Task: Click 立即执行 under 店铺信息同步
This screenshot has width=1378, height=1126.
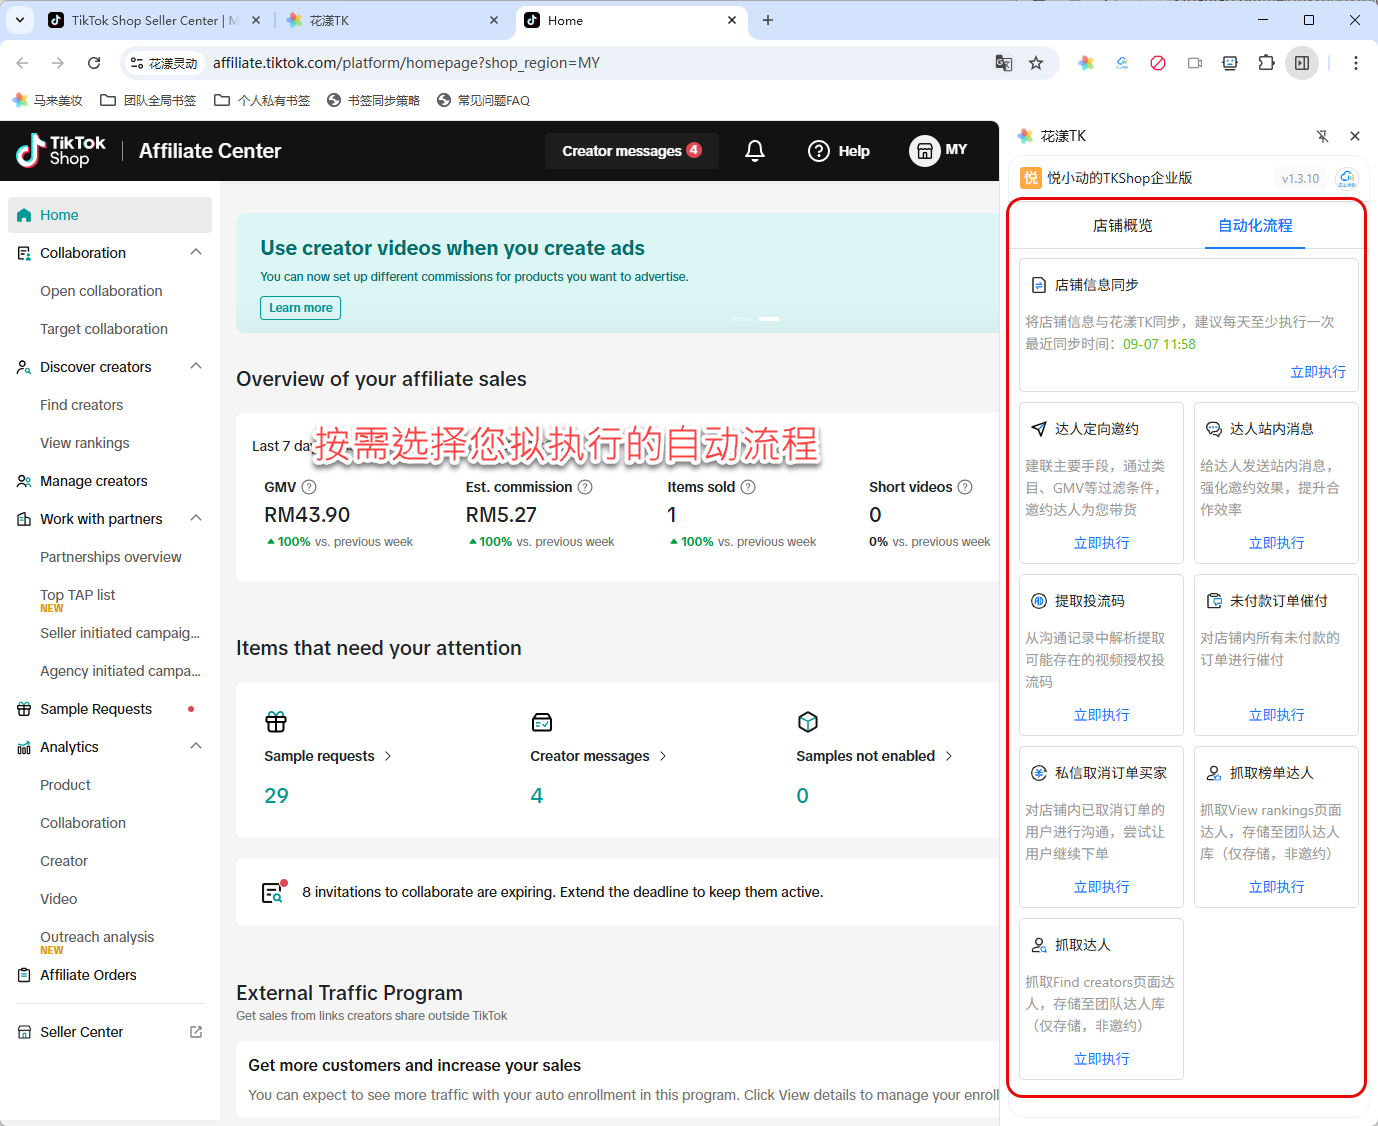Action: pyautogui.click(x=1317, y=372)
